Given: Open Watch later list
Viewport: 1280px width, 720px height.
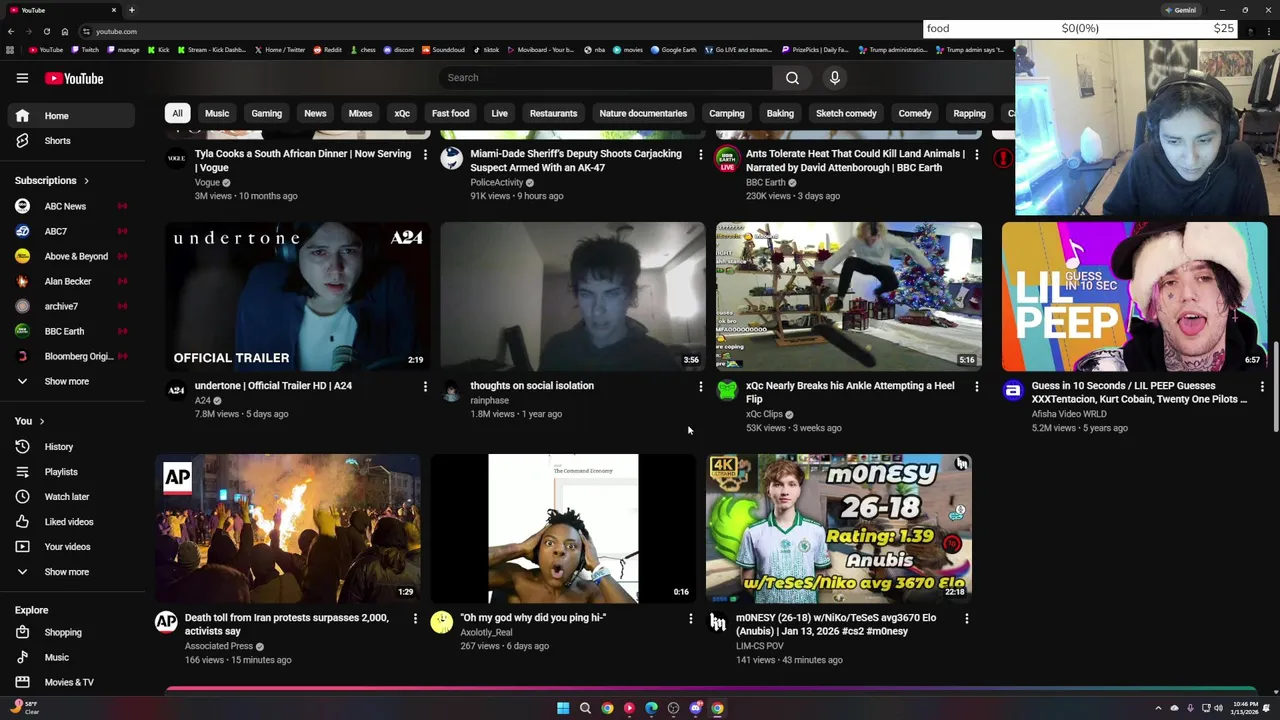Looking at the screenshot, I should point(67,497).
